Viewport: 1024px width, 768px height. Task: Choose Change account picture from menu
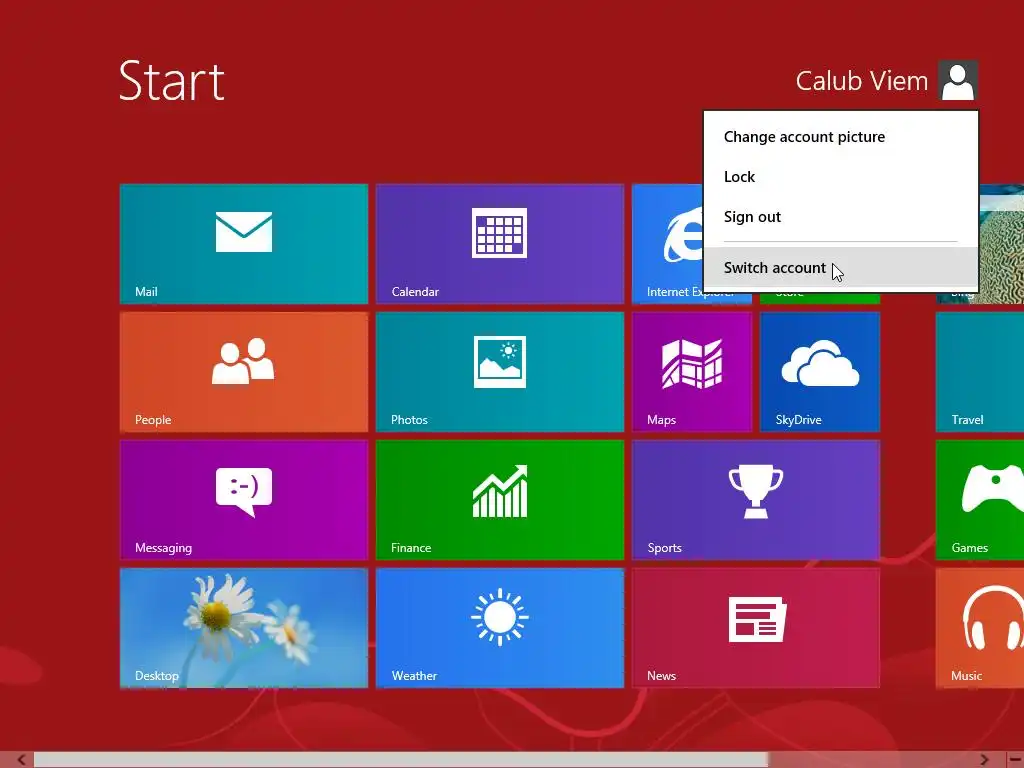(x=840, y=136)
